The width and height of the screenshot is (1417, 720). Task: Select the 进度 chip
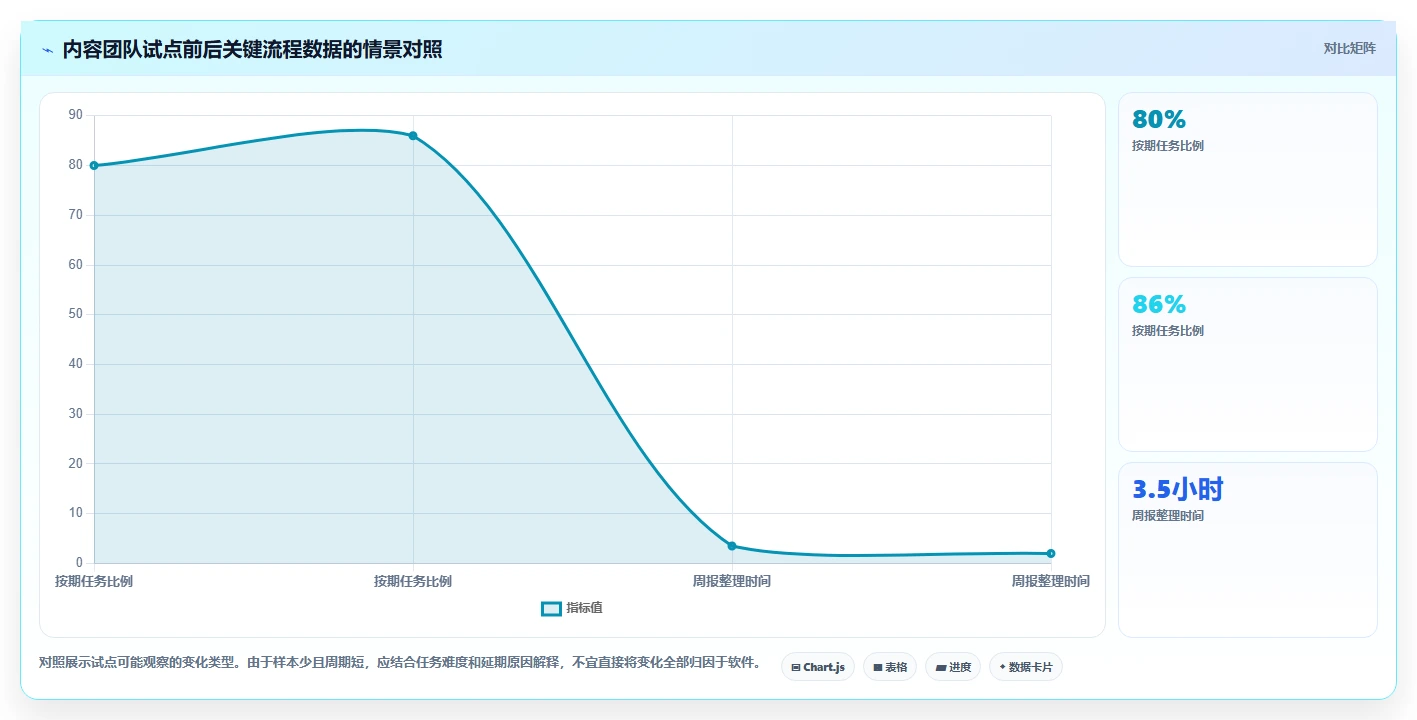[952, 667]
